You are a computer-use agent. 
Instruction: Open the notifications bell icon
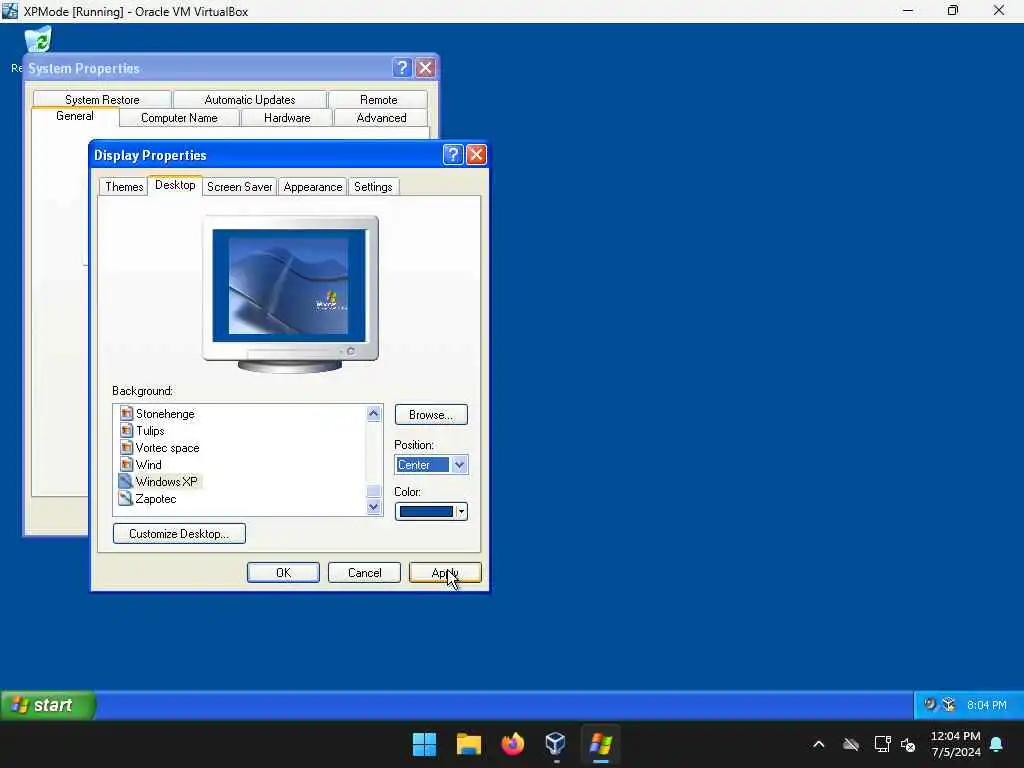tap(997, 744)
